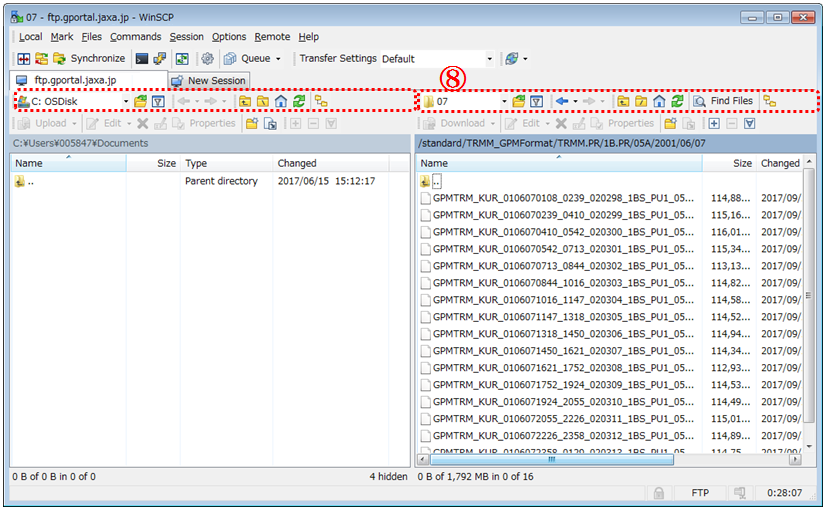The width and height of the screenshot is (827, 510).
Task: Click local Open Directory folder icon
Action: (140, 101)
